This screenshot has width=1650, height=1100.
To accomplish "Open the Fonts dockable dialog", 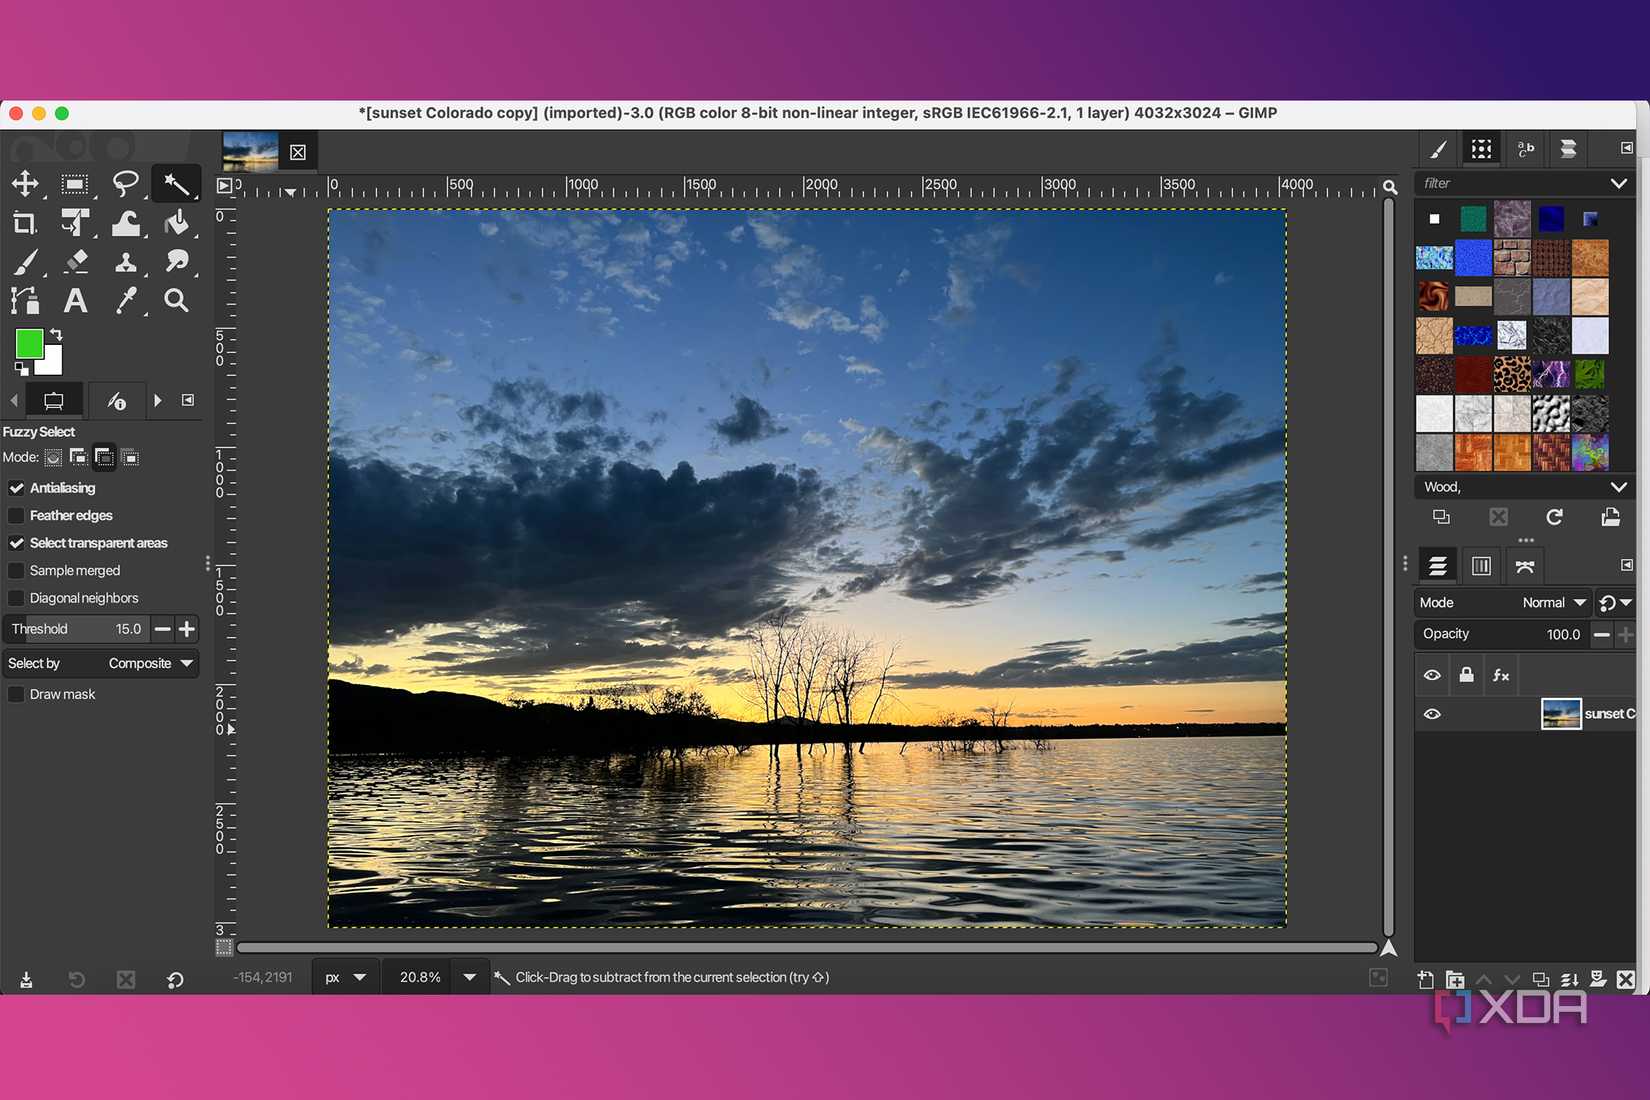I will [1525, 148].
